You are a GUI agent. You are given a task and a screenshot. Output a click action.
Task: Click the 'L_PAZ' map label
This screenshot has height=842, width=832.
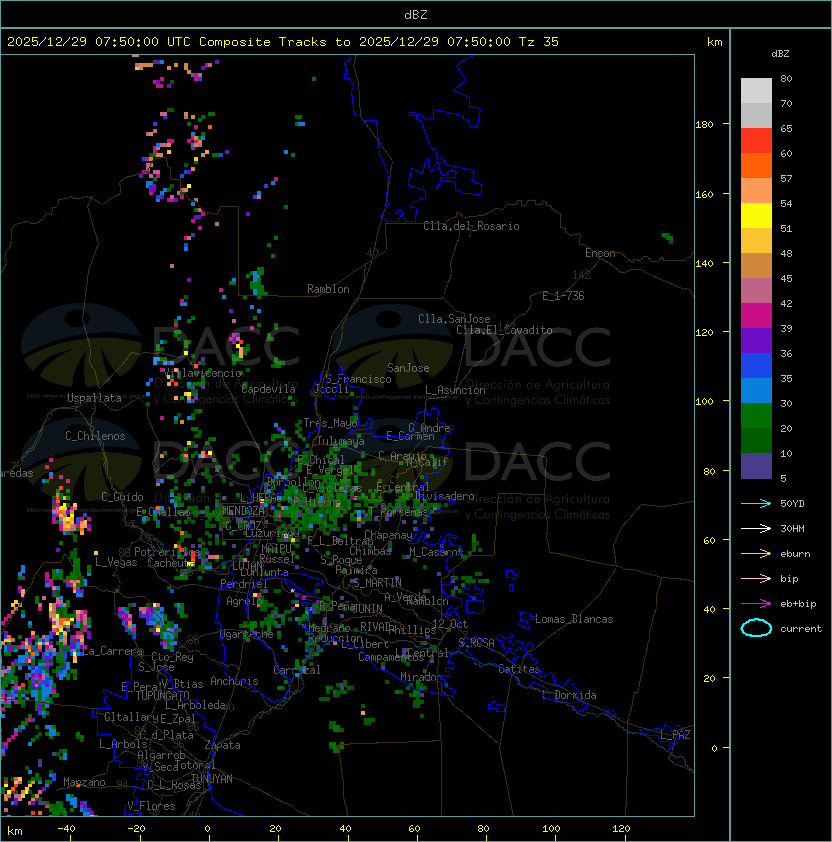[675, 735]
